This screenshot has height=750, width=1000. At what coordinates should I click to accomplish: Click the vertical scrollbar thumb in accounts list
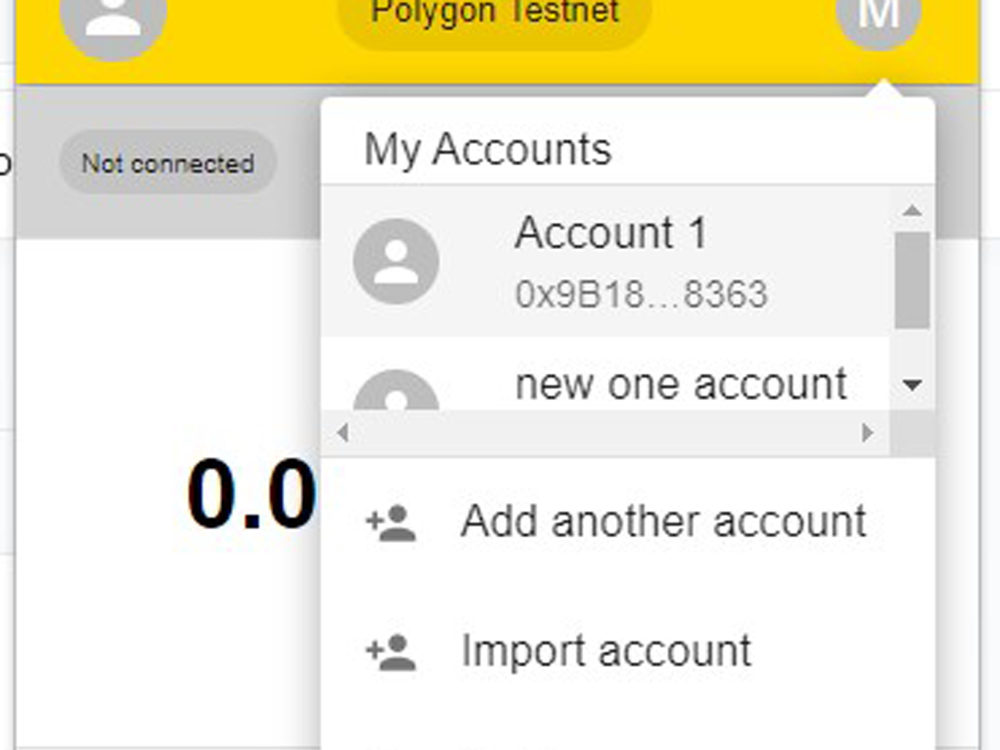(x=913, y=281)
